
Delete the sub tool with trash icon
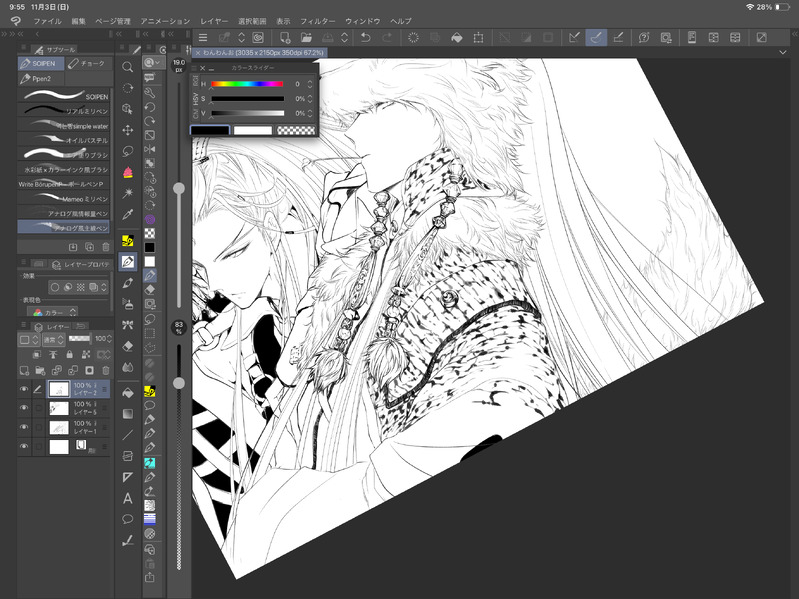point(104,247)
